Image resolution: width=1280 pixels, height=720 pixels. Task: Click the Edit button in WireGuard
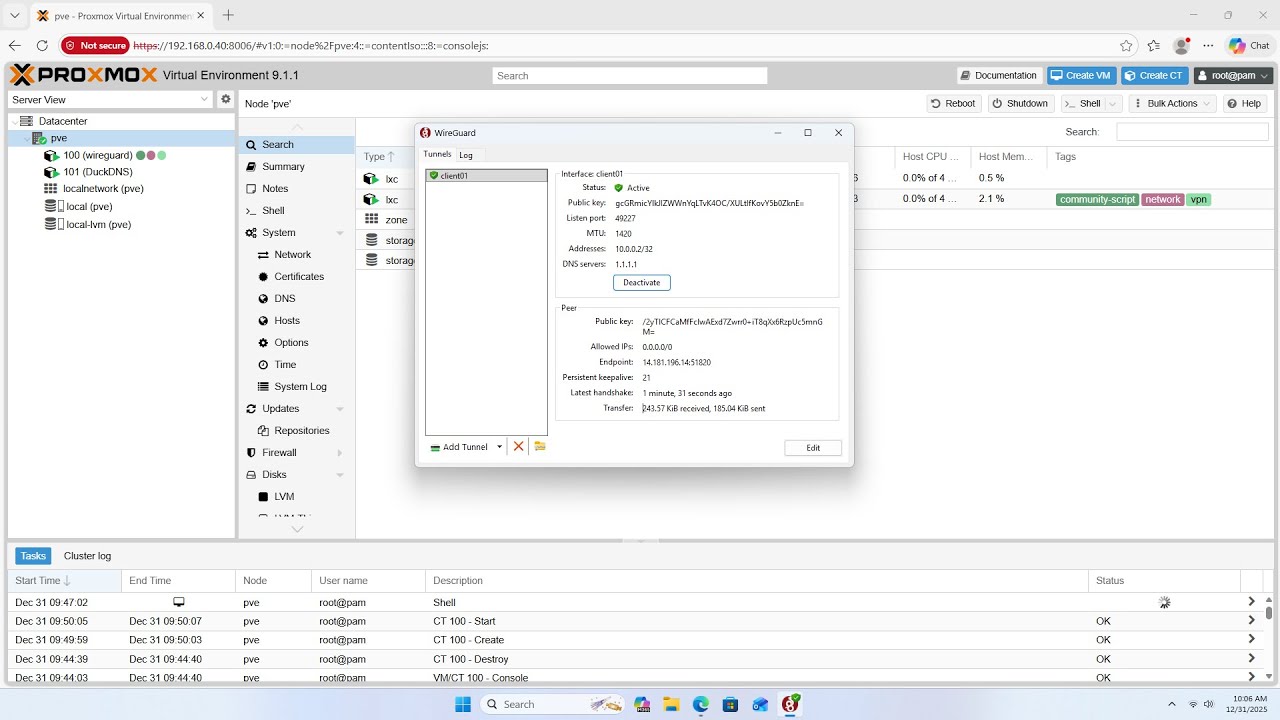[x=813, y=448]
